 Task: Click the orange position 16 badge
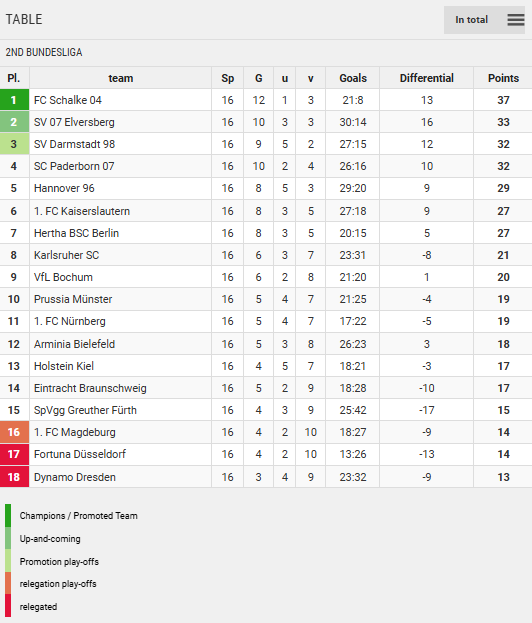click(x=14, y=432)
